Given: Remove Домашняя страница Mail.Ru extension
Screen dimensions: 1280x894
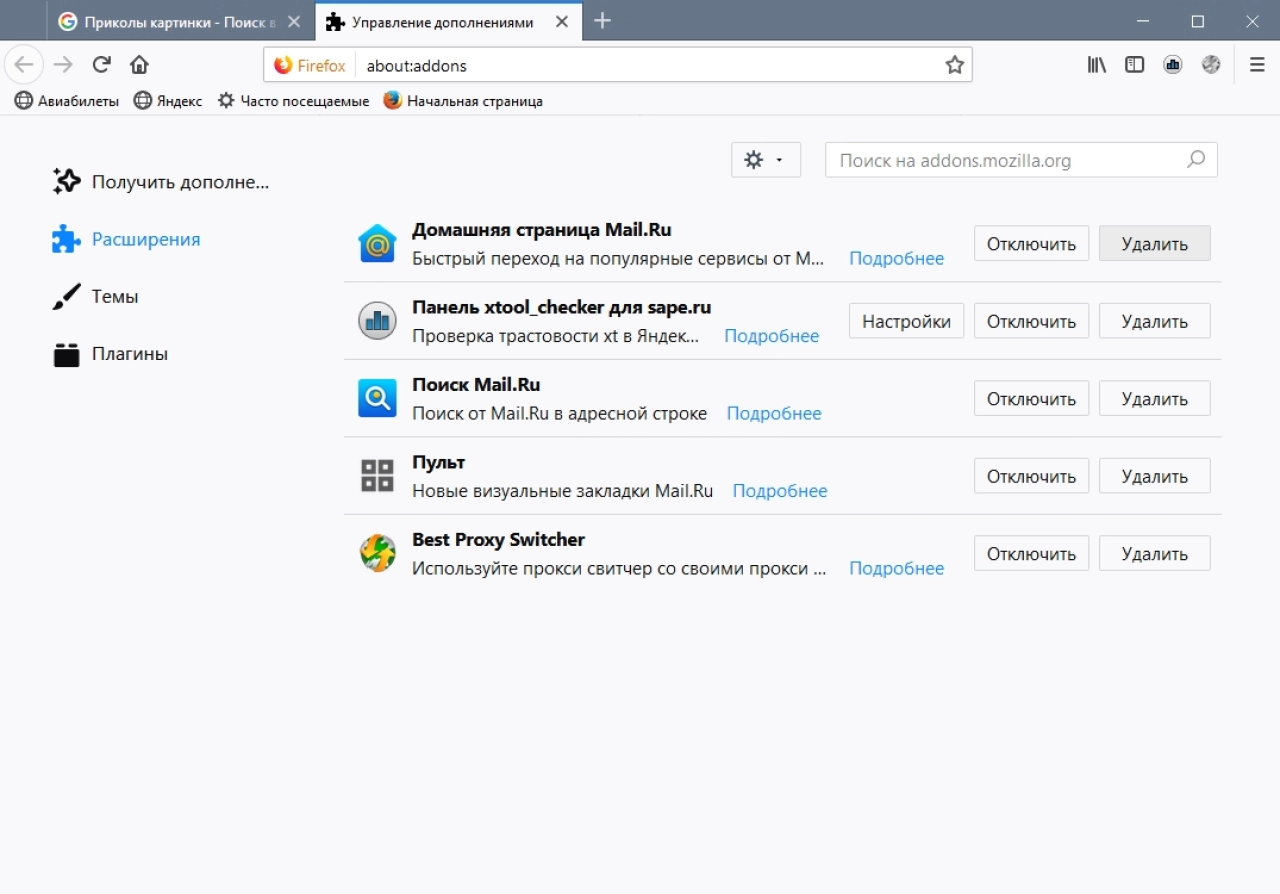Looking at the screenshot, I should pyautogui.click(x=1154, y=243).
